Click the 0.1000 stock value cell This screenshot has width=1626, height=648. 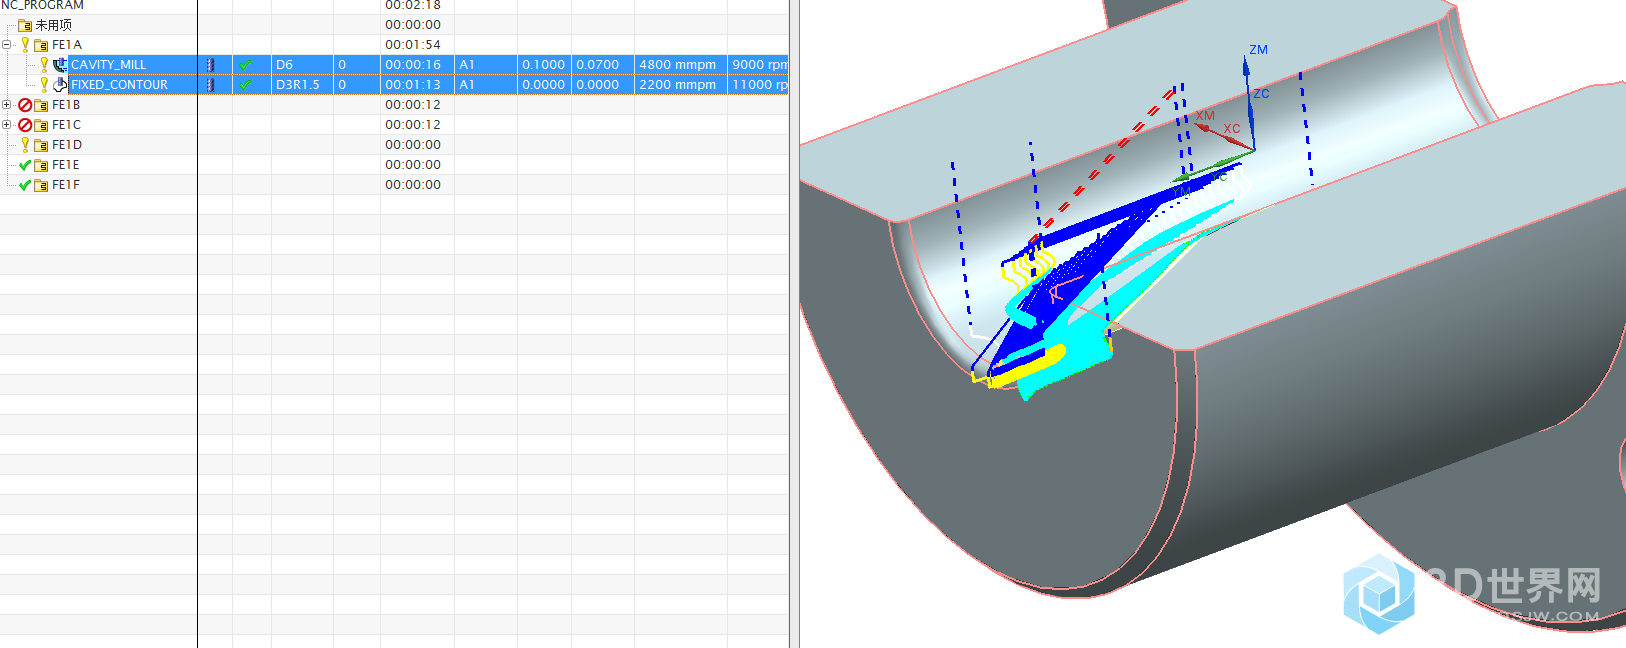pyautogui.click(x=543, y=65)
